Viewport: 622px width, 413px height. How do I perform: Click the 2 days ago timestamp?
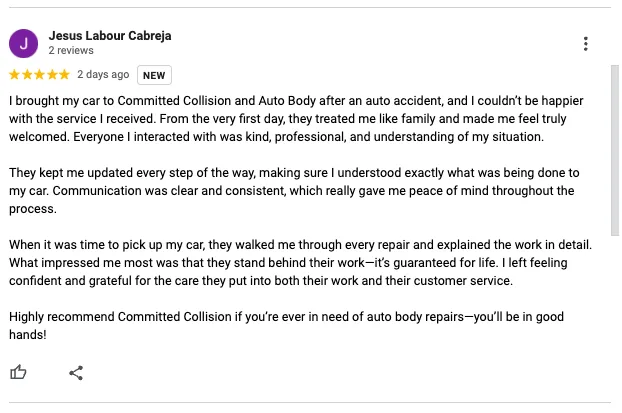pos(103,75)
